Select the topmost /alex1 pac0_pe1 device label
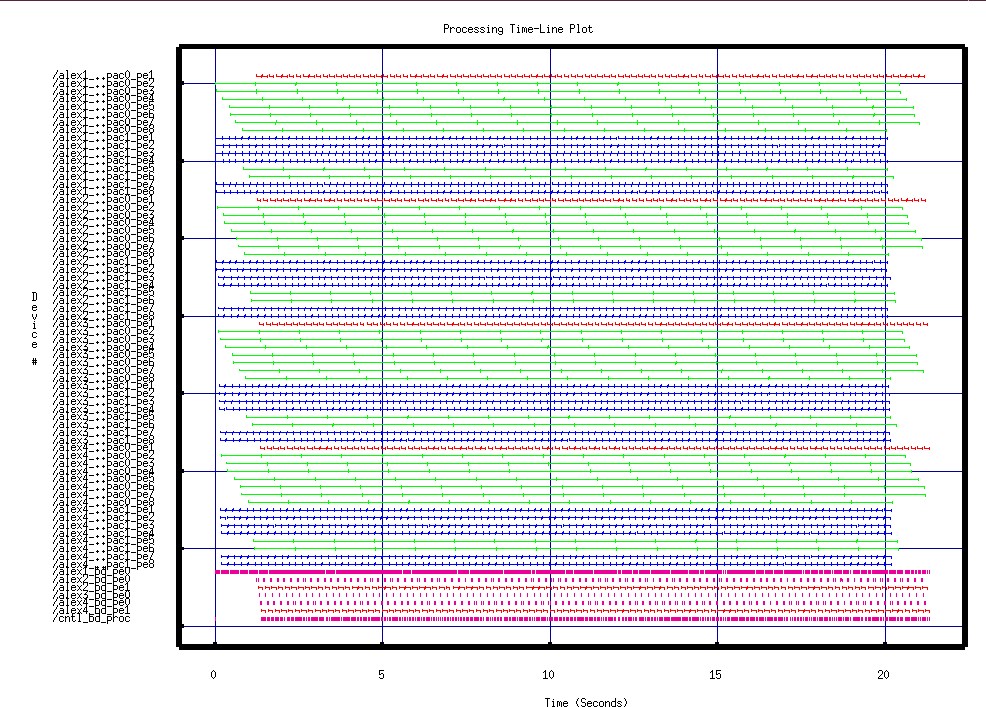 [104, 75]
